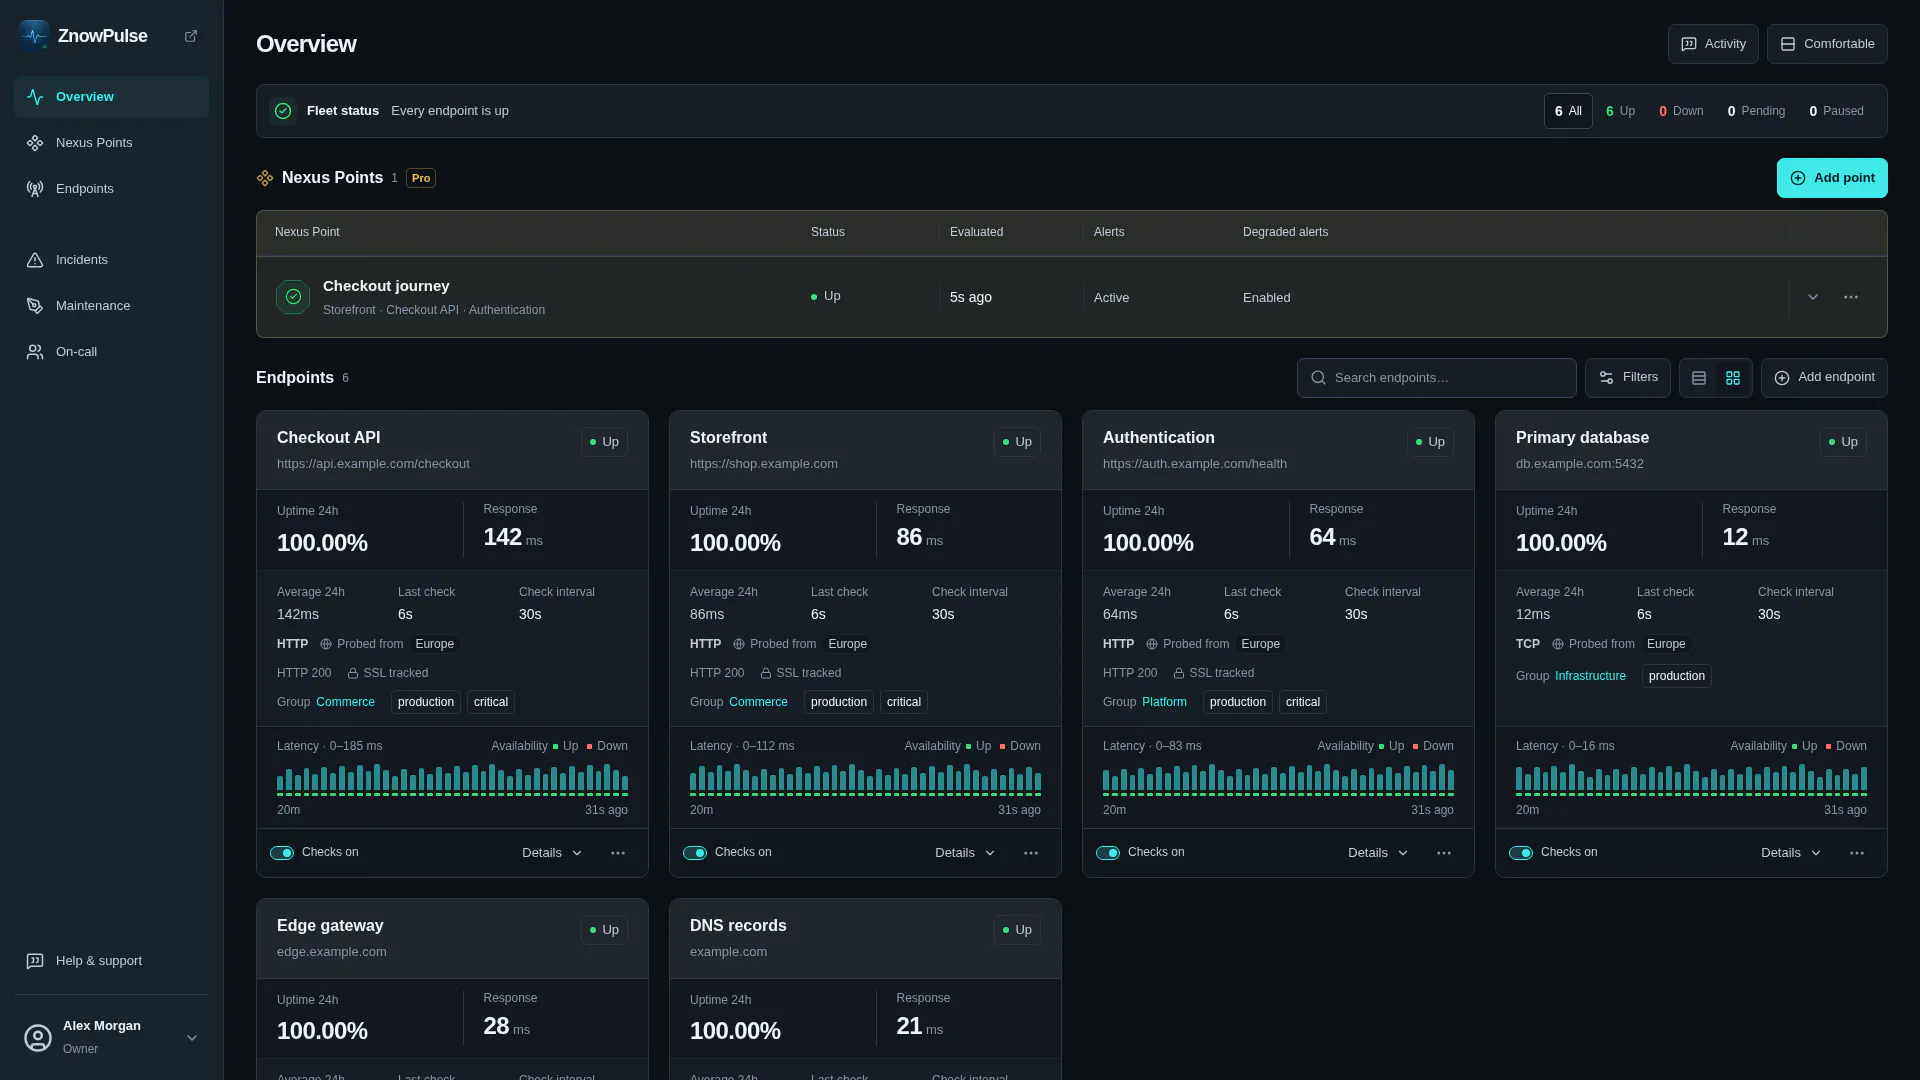Click the Europe probe tag on Authentication
Viewport: 1920px width, 1080px height.
point(1260,644)
